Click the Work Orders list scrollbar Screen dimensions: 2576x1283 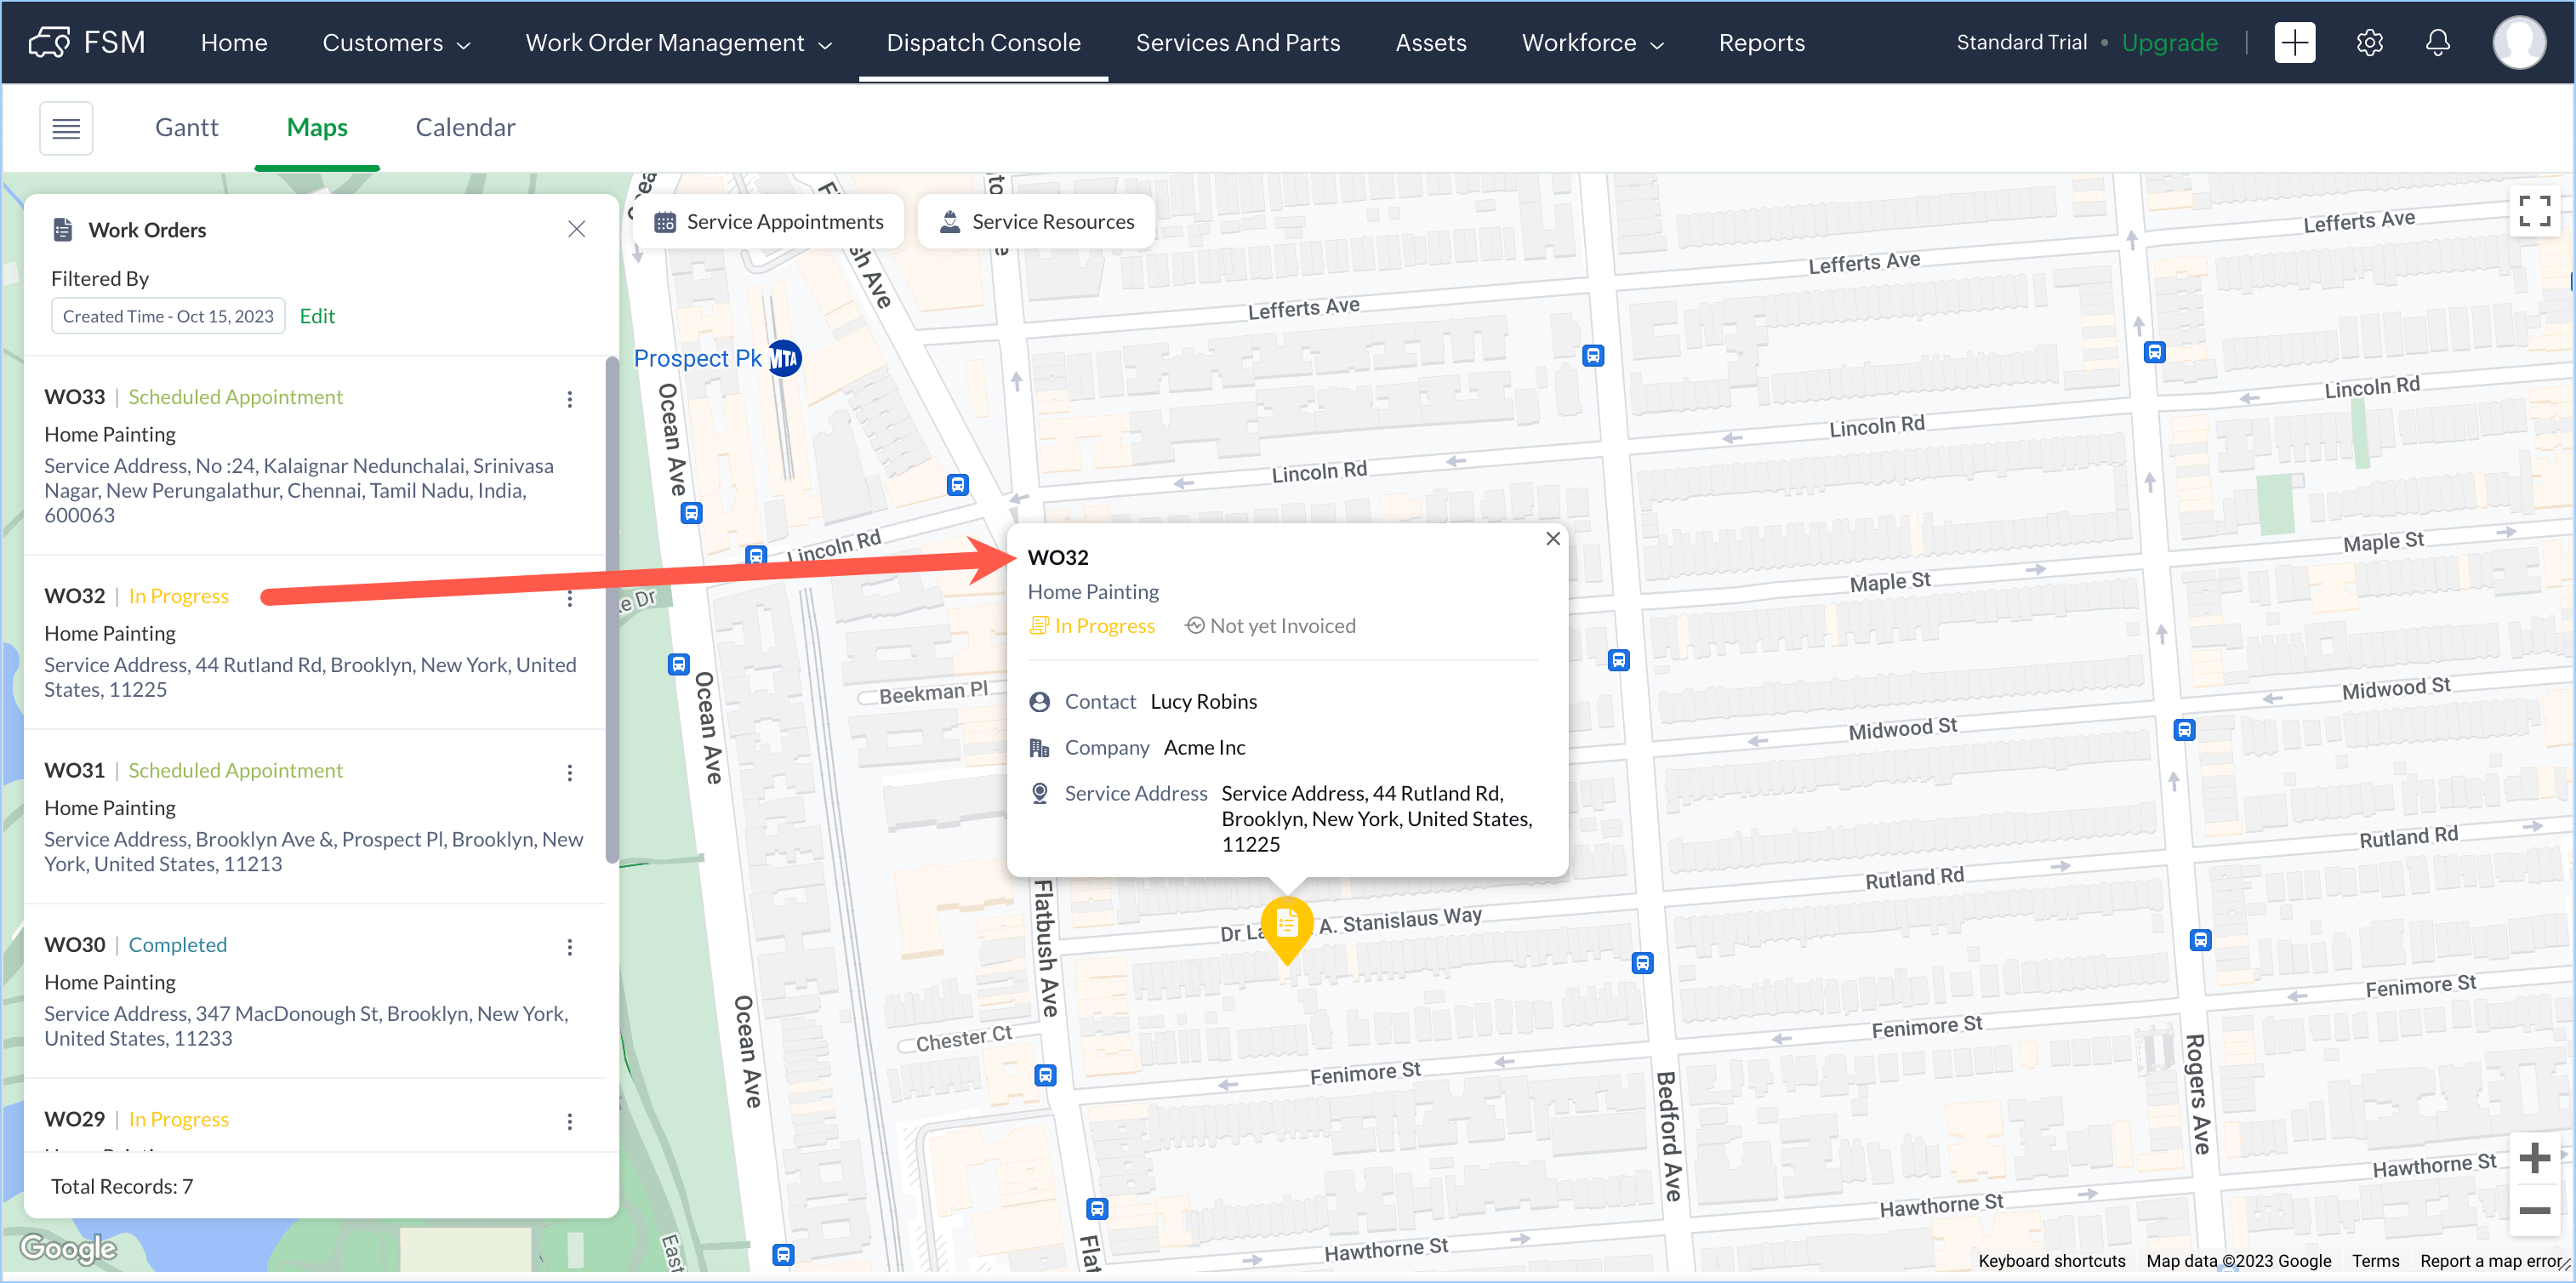tap(612, 610)
